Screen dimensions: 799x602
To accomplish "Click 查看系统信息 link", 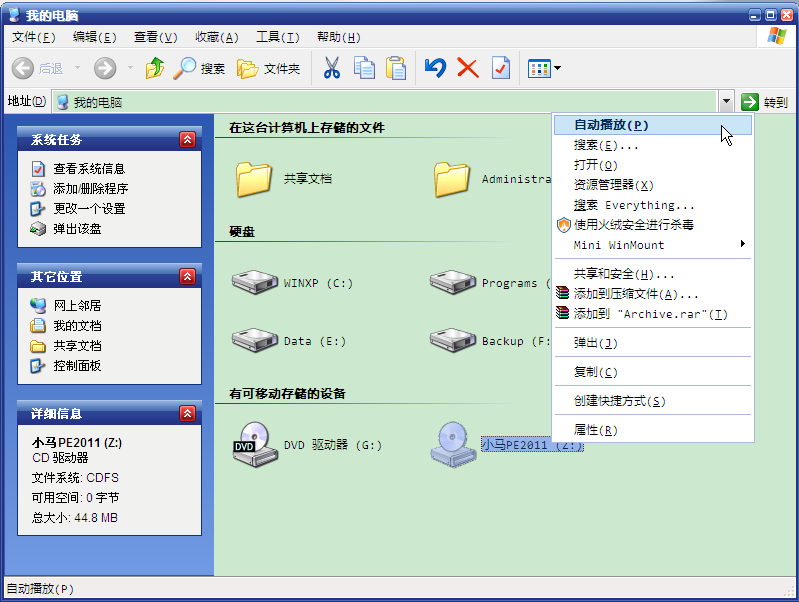I will pyautogui.click(x=89, y=169).
